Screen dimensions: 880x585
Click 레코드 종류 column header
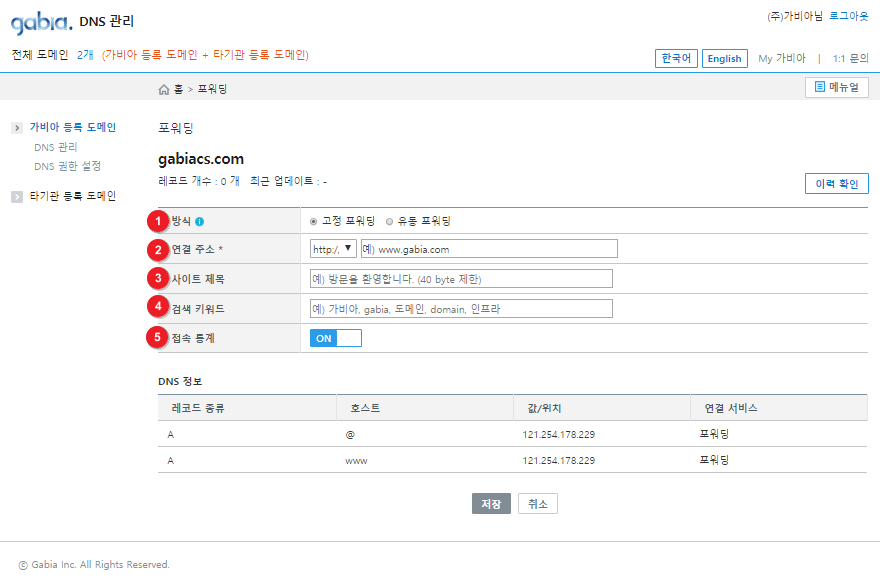198,408
